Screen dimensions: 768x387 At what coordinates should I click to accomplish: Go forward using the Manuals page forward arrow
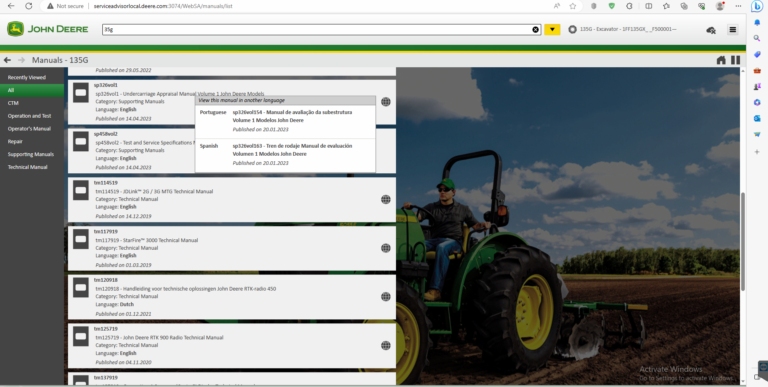pyautogui.click(x=21, y=60)
